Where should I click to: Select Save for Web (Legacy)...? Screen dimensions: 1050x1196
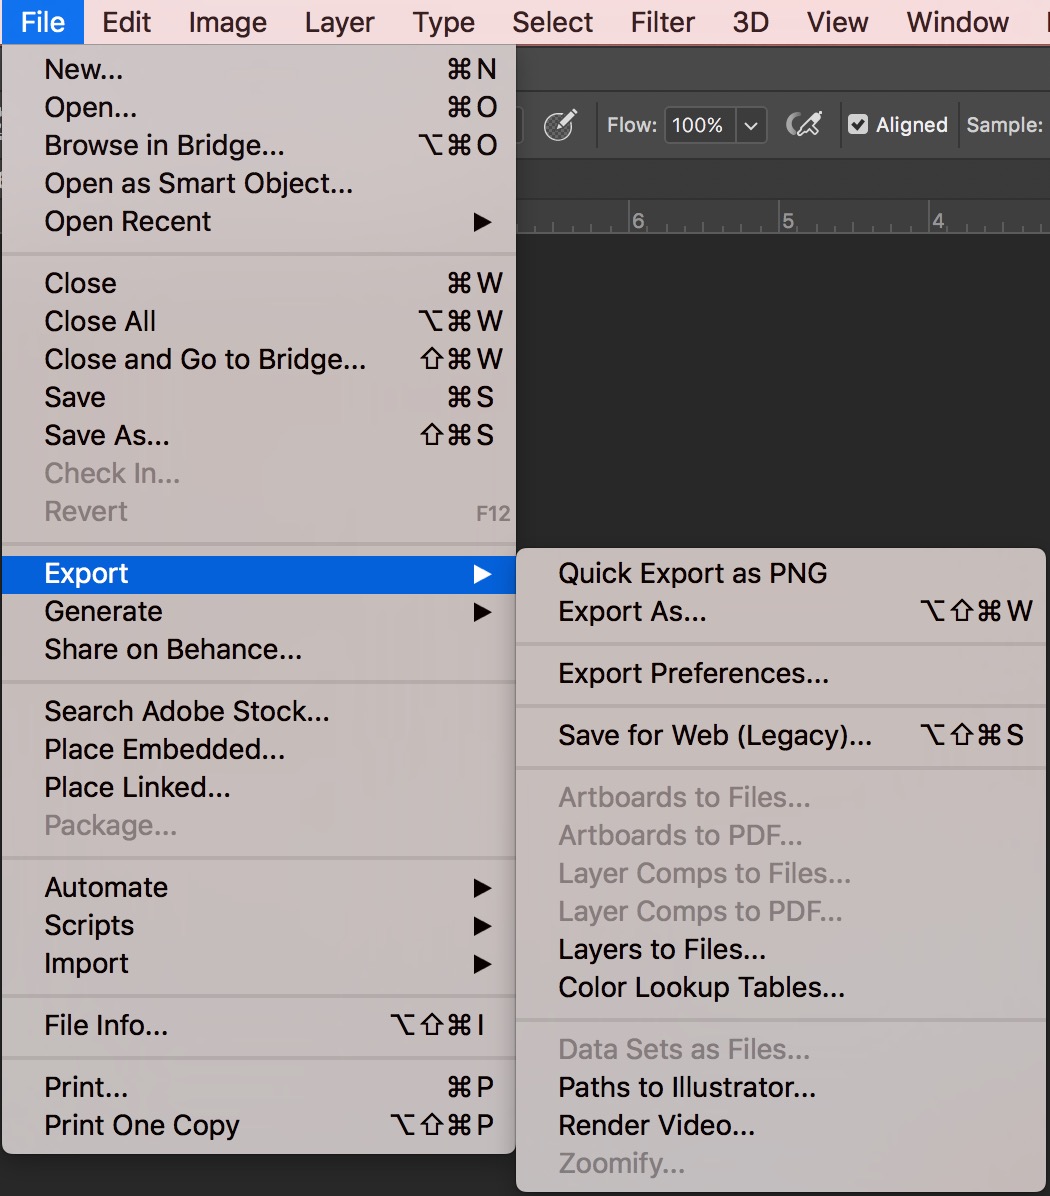pyautogui.click(x=781, y=736)
